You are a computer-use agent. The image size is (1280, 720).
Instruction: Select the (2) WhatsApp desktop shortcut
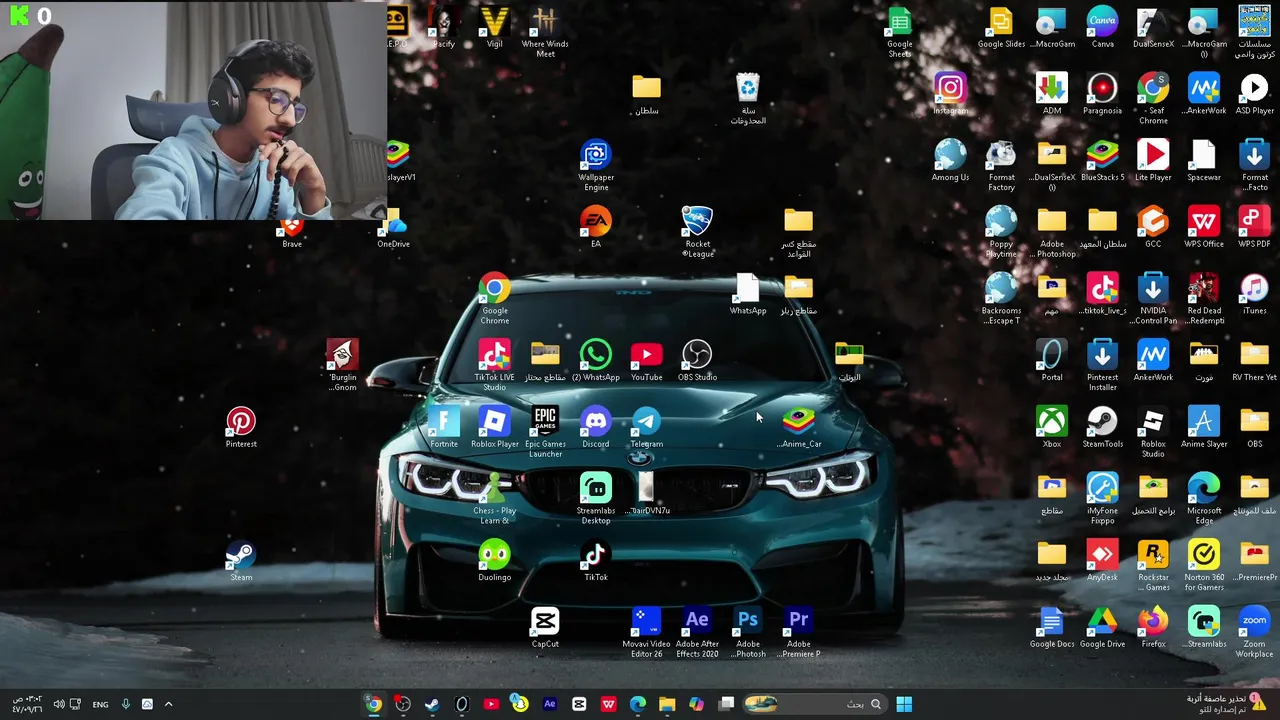pos(595,361)
